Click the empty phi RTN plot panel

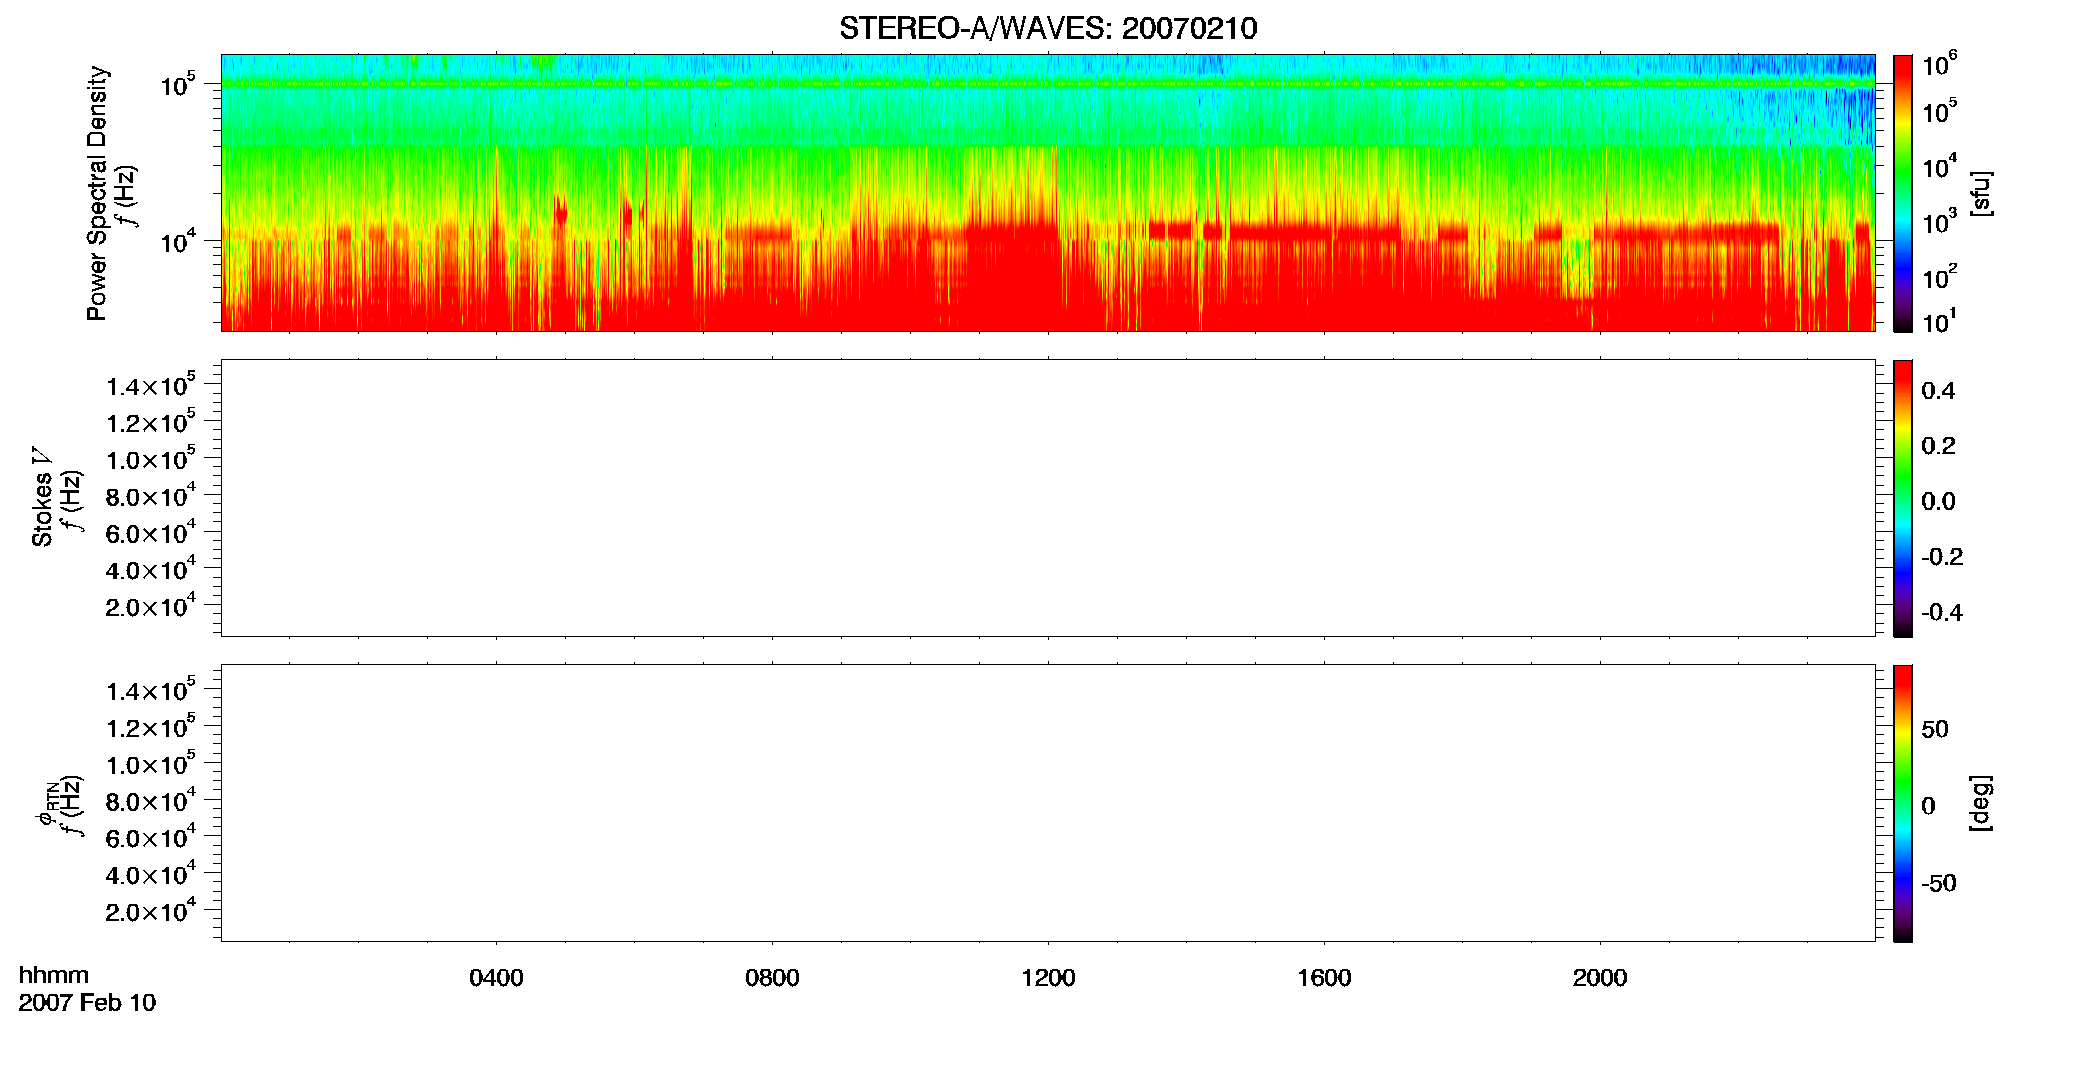(1048, 803)
